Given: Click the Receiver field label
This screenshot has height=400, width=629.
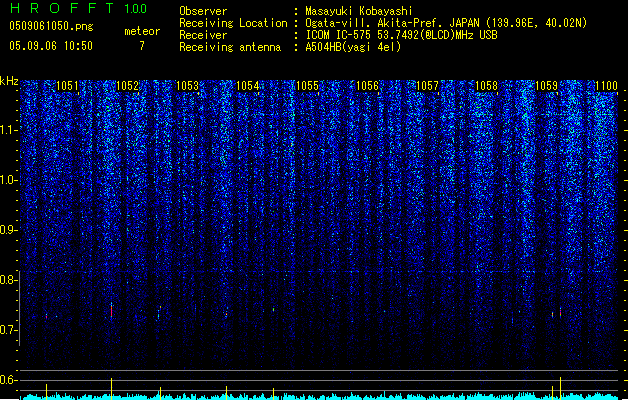Looking at the screenshot, I should [203, 35].
